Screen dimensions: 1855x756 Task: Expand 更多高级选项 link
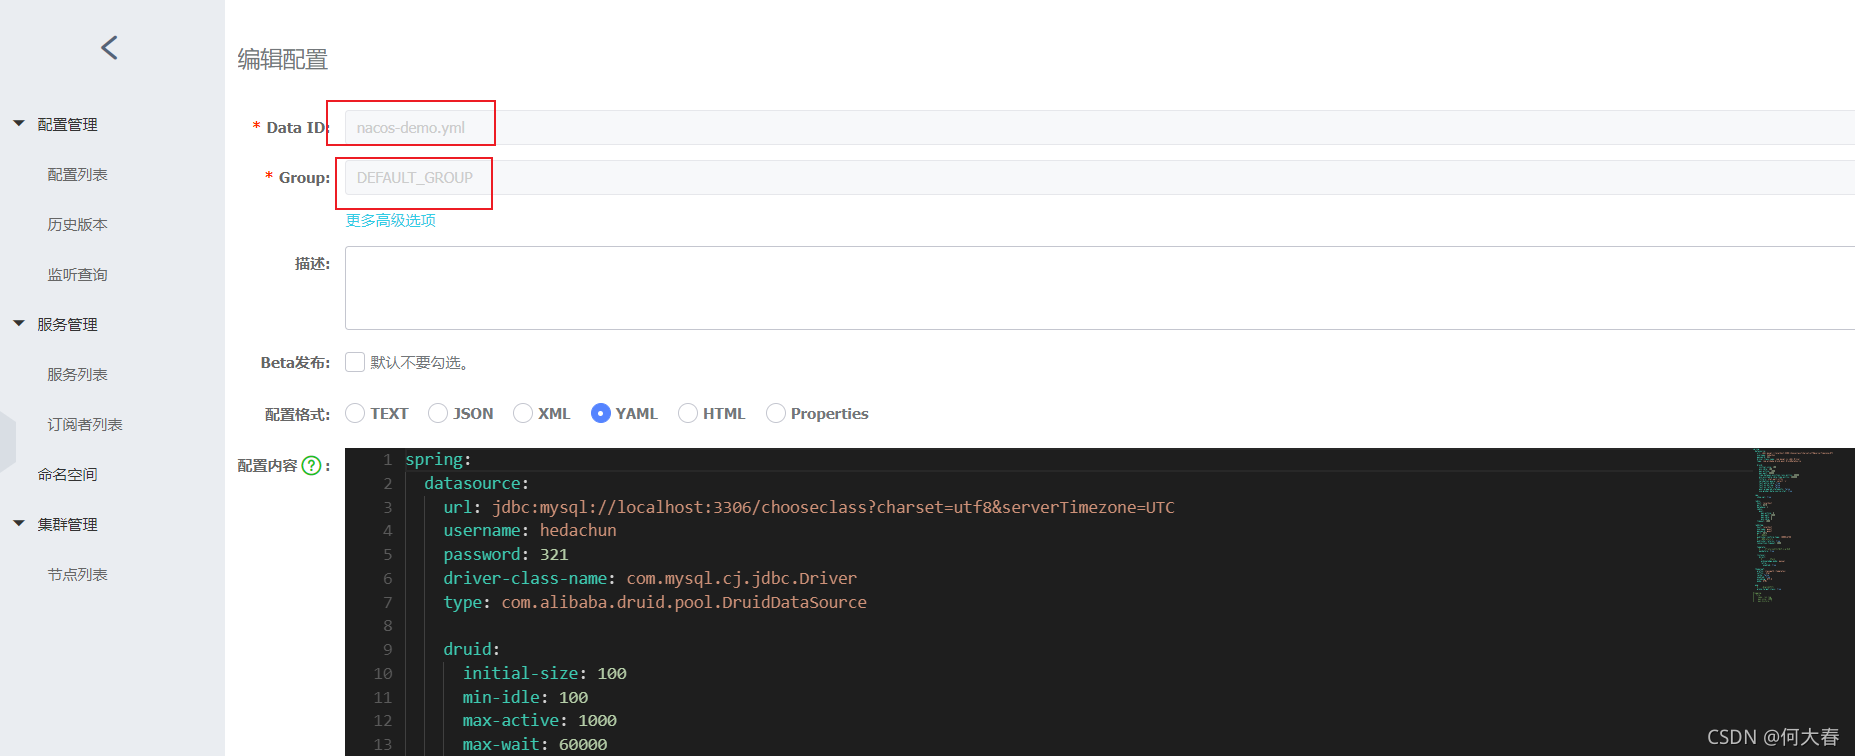pyautogui.click(x=390, y=220)
